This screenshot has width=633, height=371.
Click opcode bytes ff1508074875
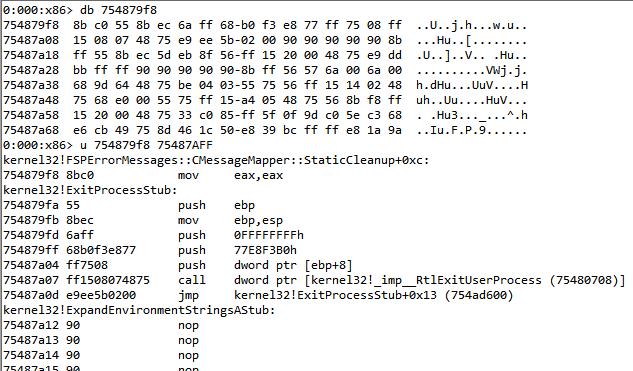coord(108,280)
